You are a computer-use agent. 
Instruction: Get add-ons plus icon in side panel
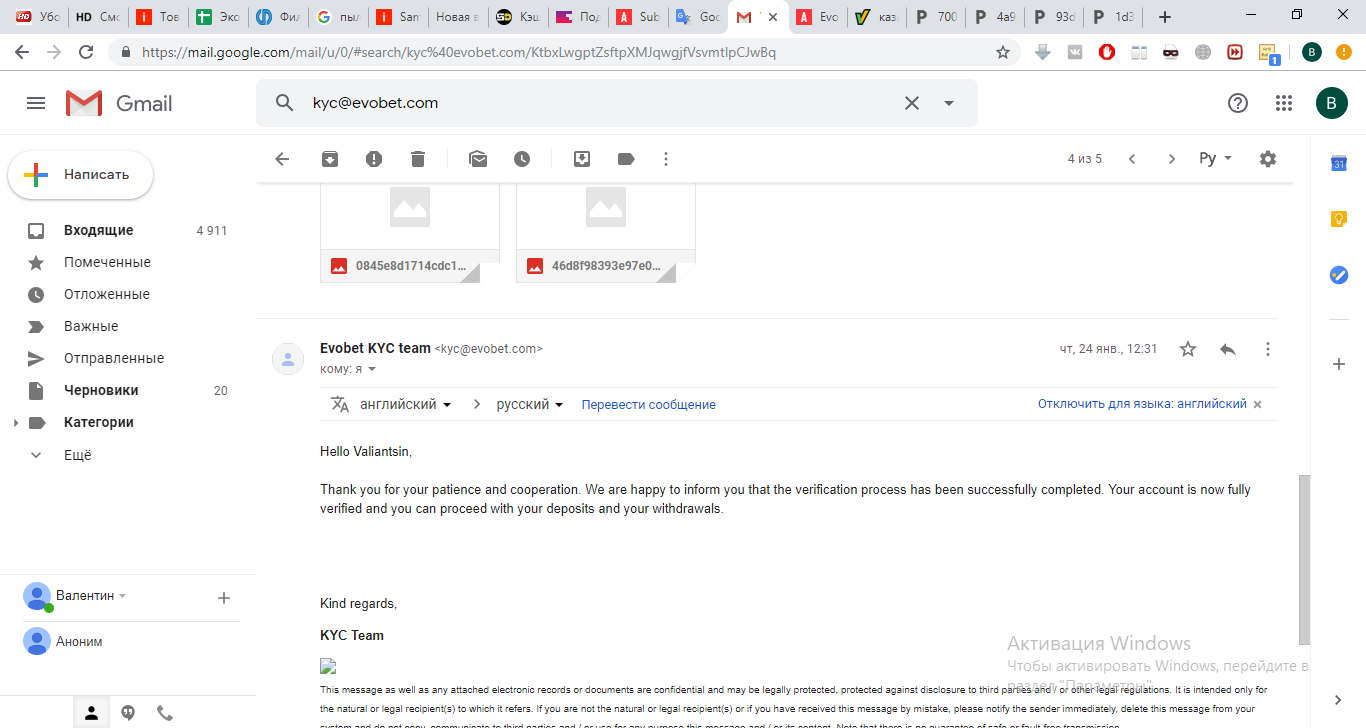click(1339, 365)
